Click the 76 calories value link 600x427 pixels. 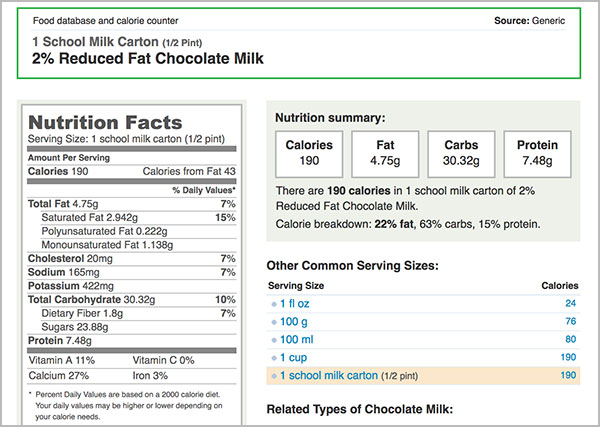[571, 321]
